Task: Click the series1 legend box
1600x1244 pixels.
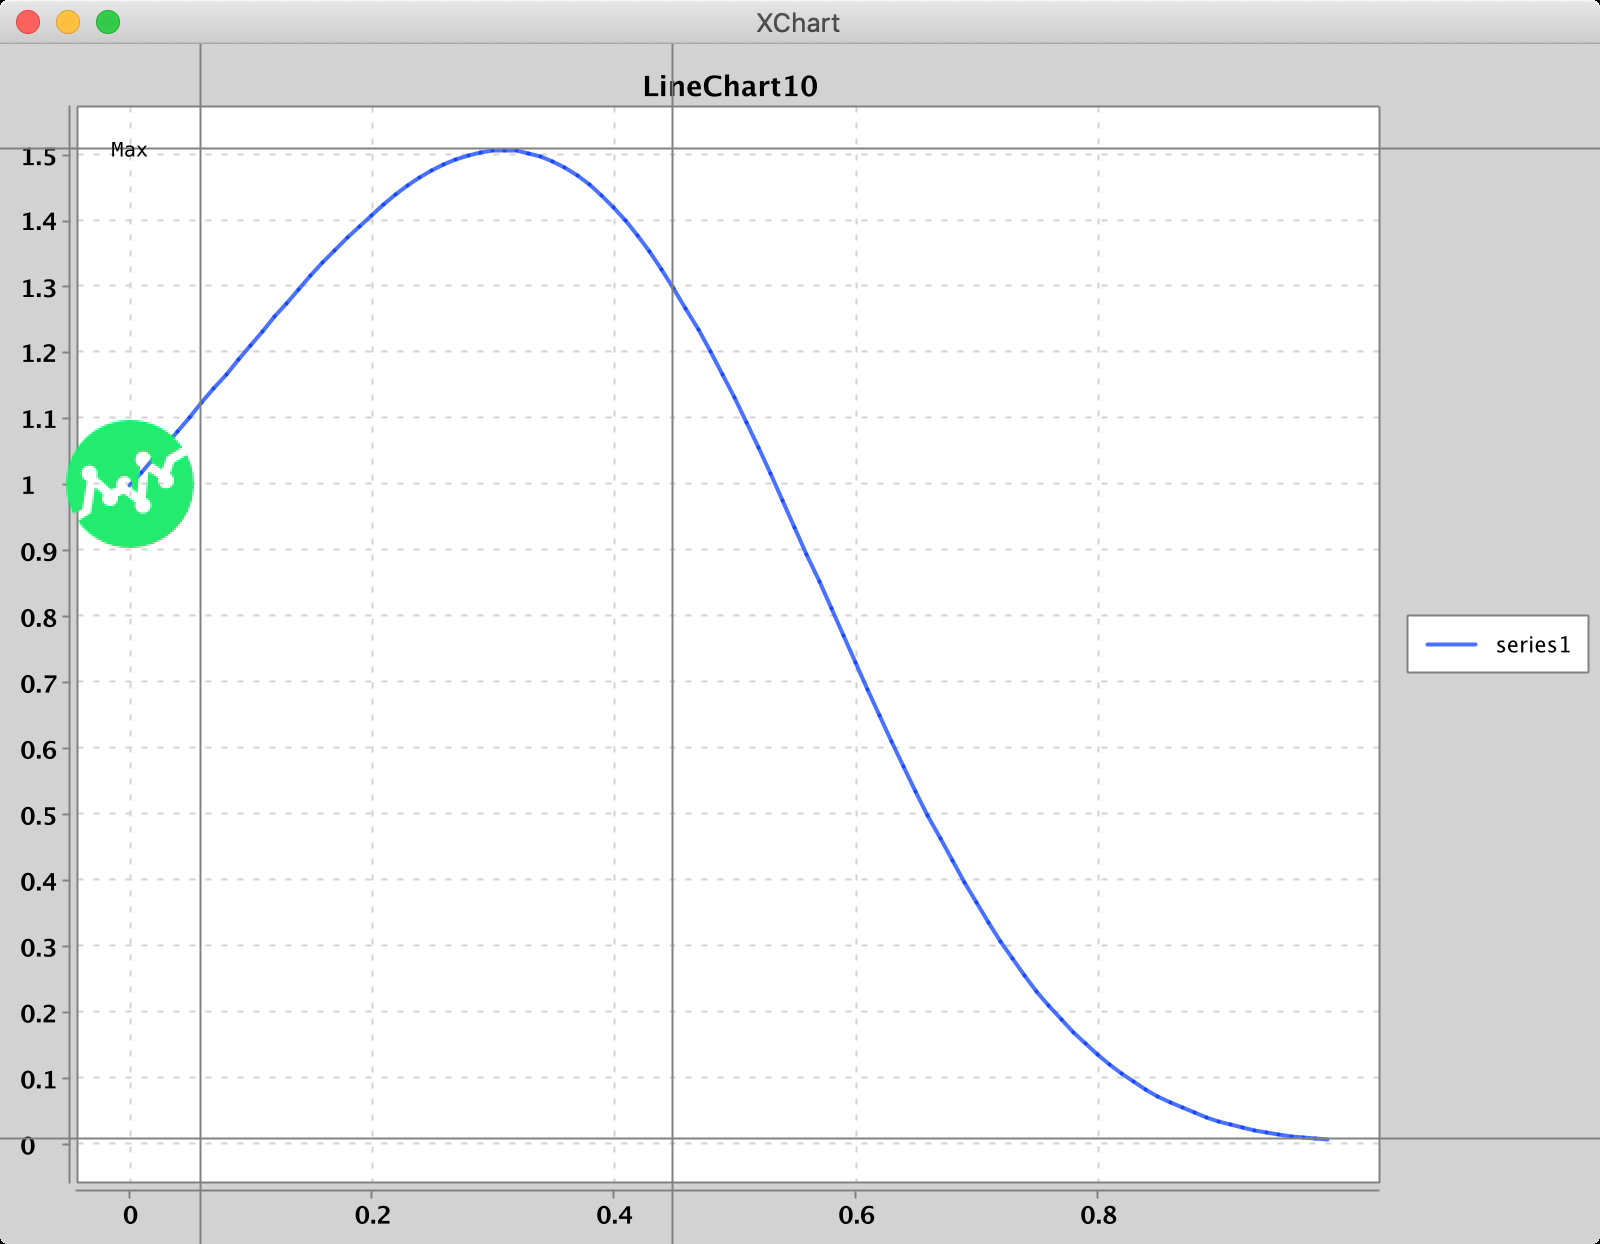Action: pos(1497,644)
